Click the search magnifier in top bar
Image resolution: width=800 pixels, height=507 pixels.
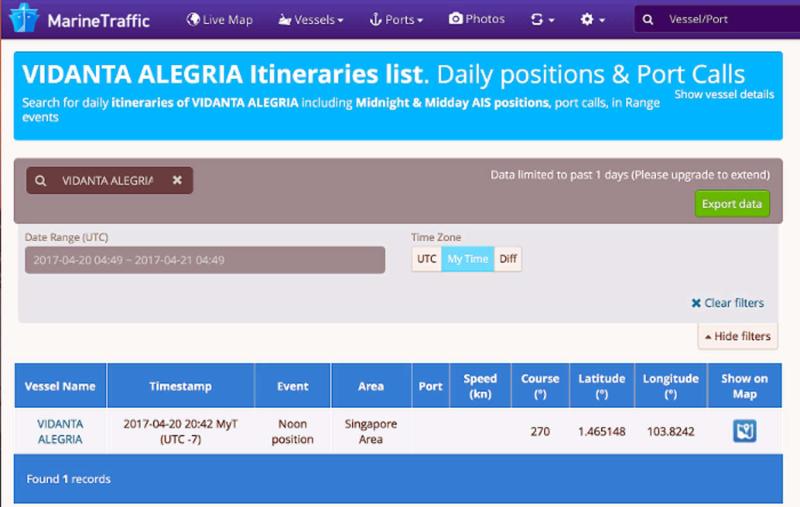click(649, 20)
